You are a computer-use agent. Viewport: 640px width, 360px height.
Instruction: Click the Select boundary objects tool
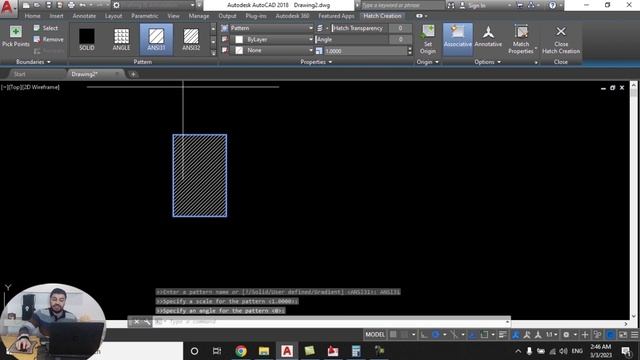pos(46,28)
